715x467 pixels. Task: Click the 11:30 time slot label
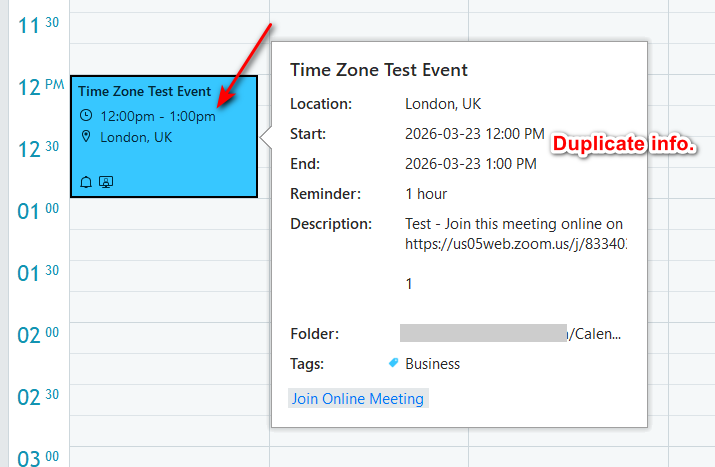coord(40,25)
